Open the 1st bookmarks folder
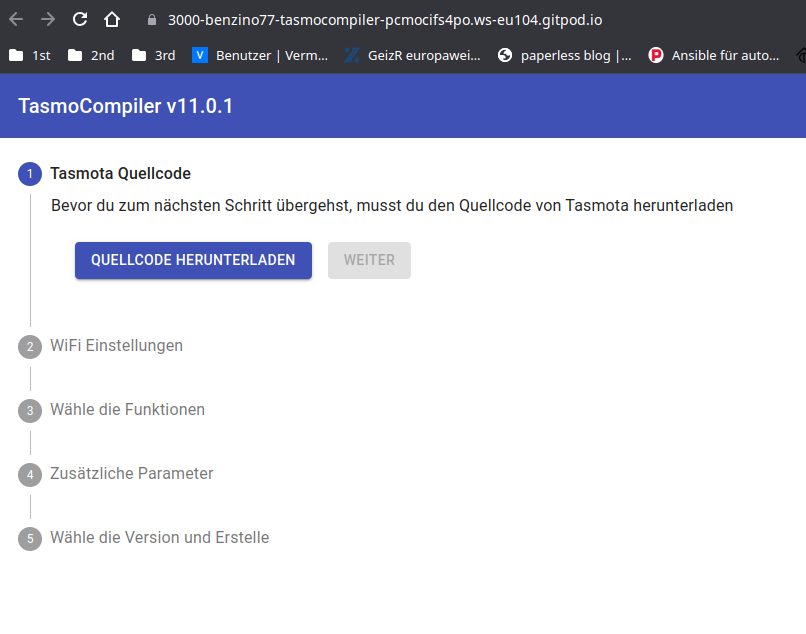 pos(30,55)
